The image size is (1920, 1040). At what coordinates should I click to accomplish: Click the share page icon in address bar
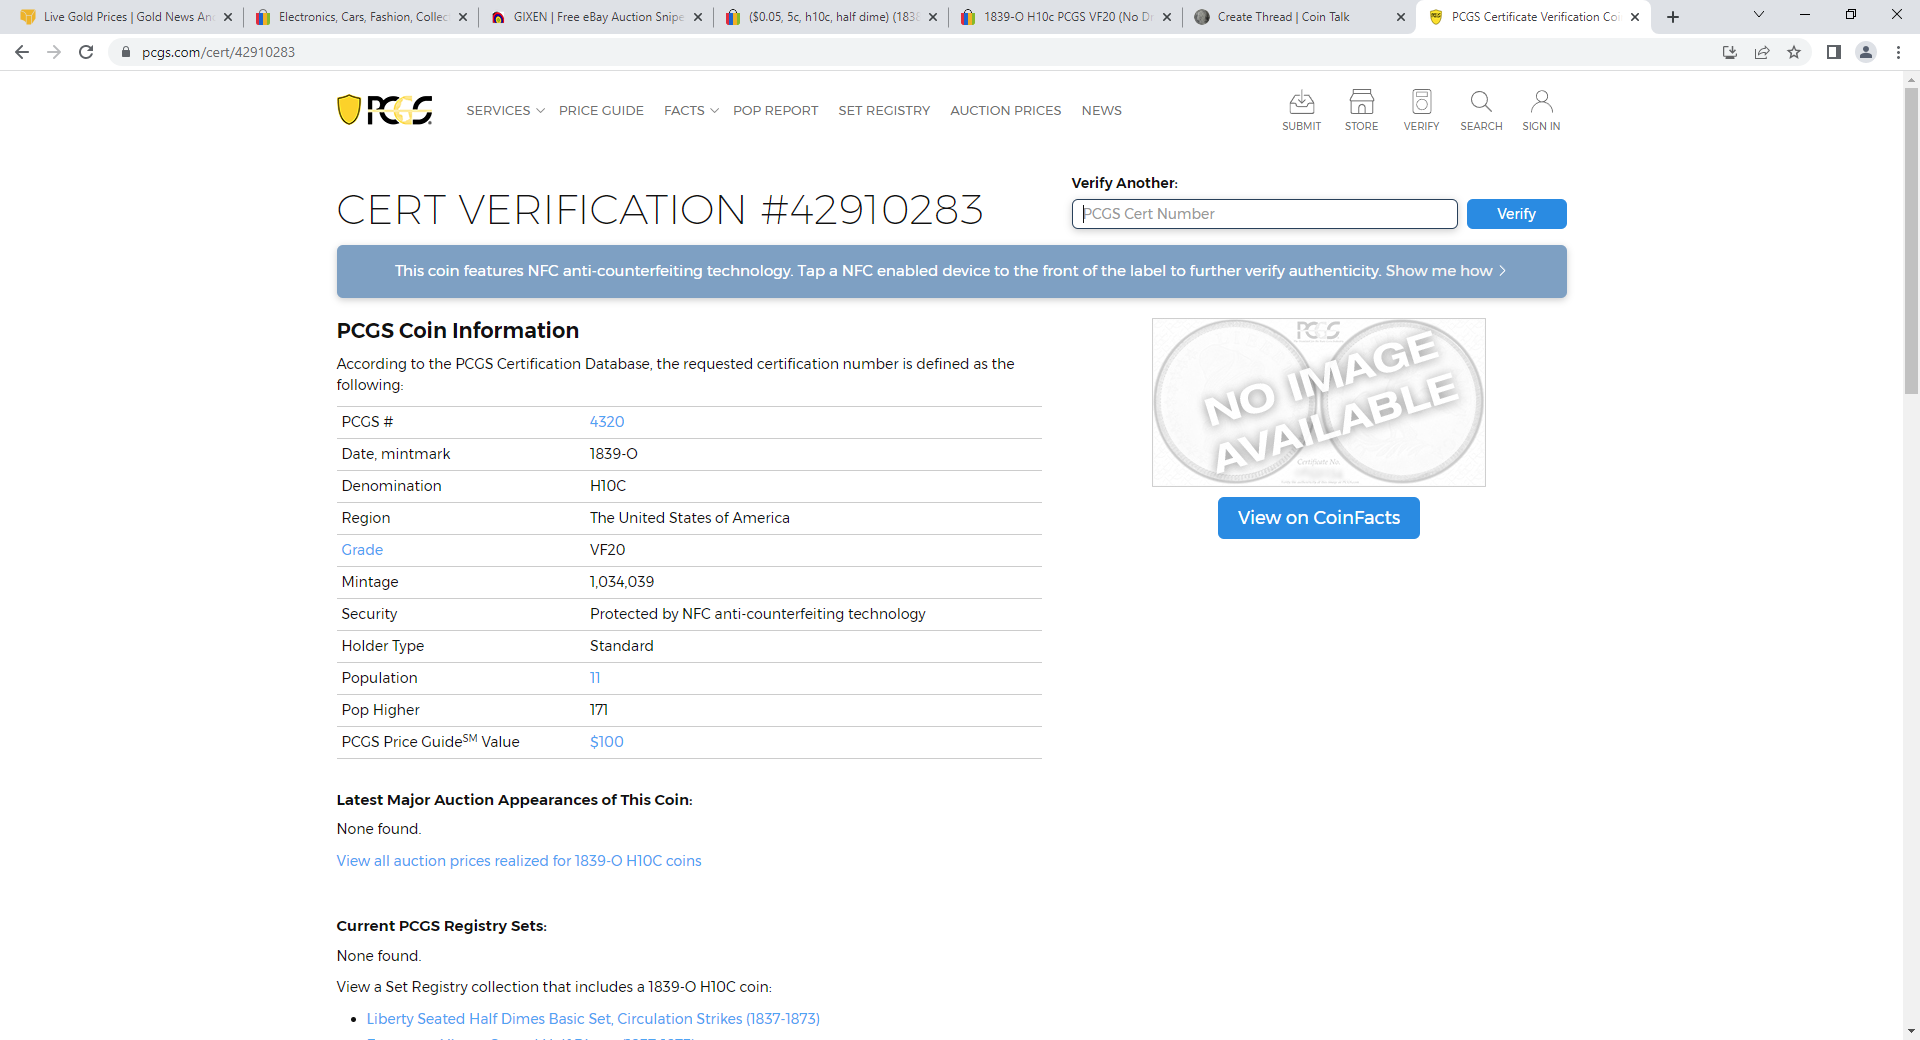coord(1762,52)
